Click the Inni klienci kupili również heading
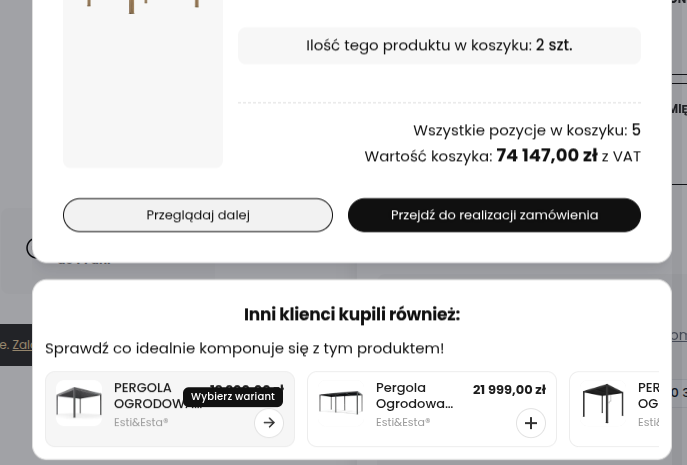687x465 pixels. tap(352, 315)
